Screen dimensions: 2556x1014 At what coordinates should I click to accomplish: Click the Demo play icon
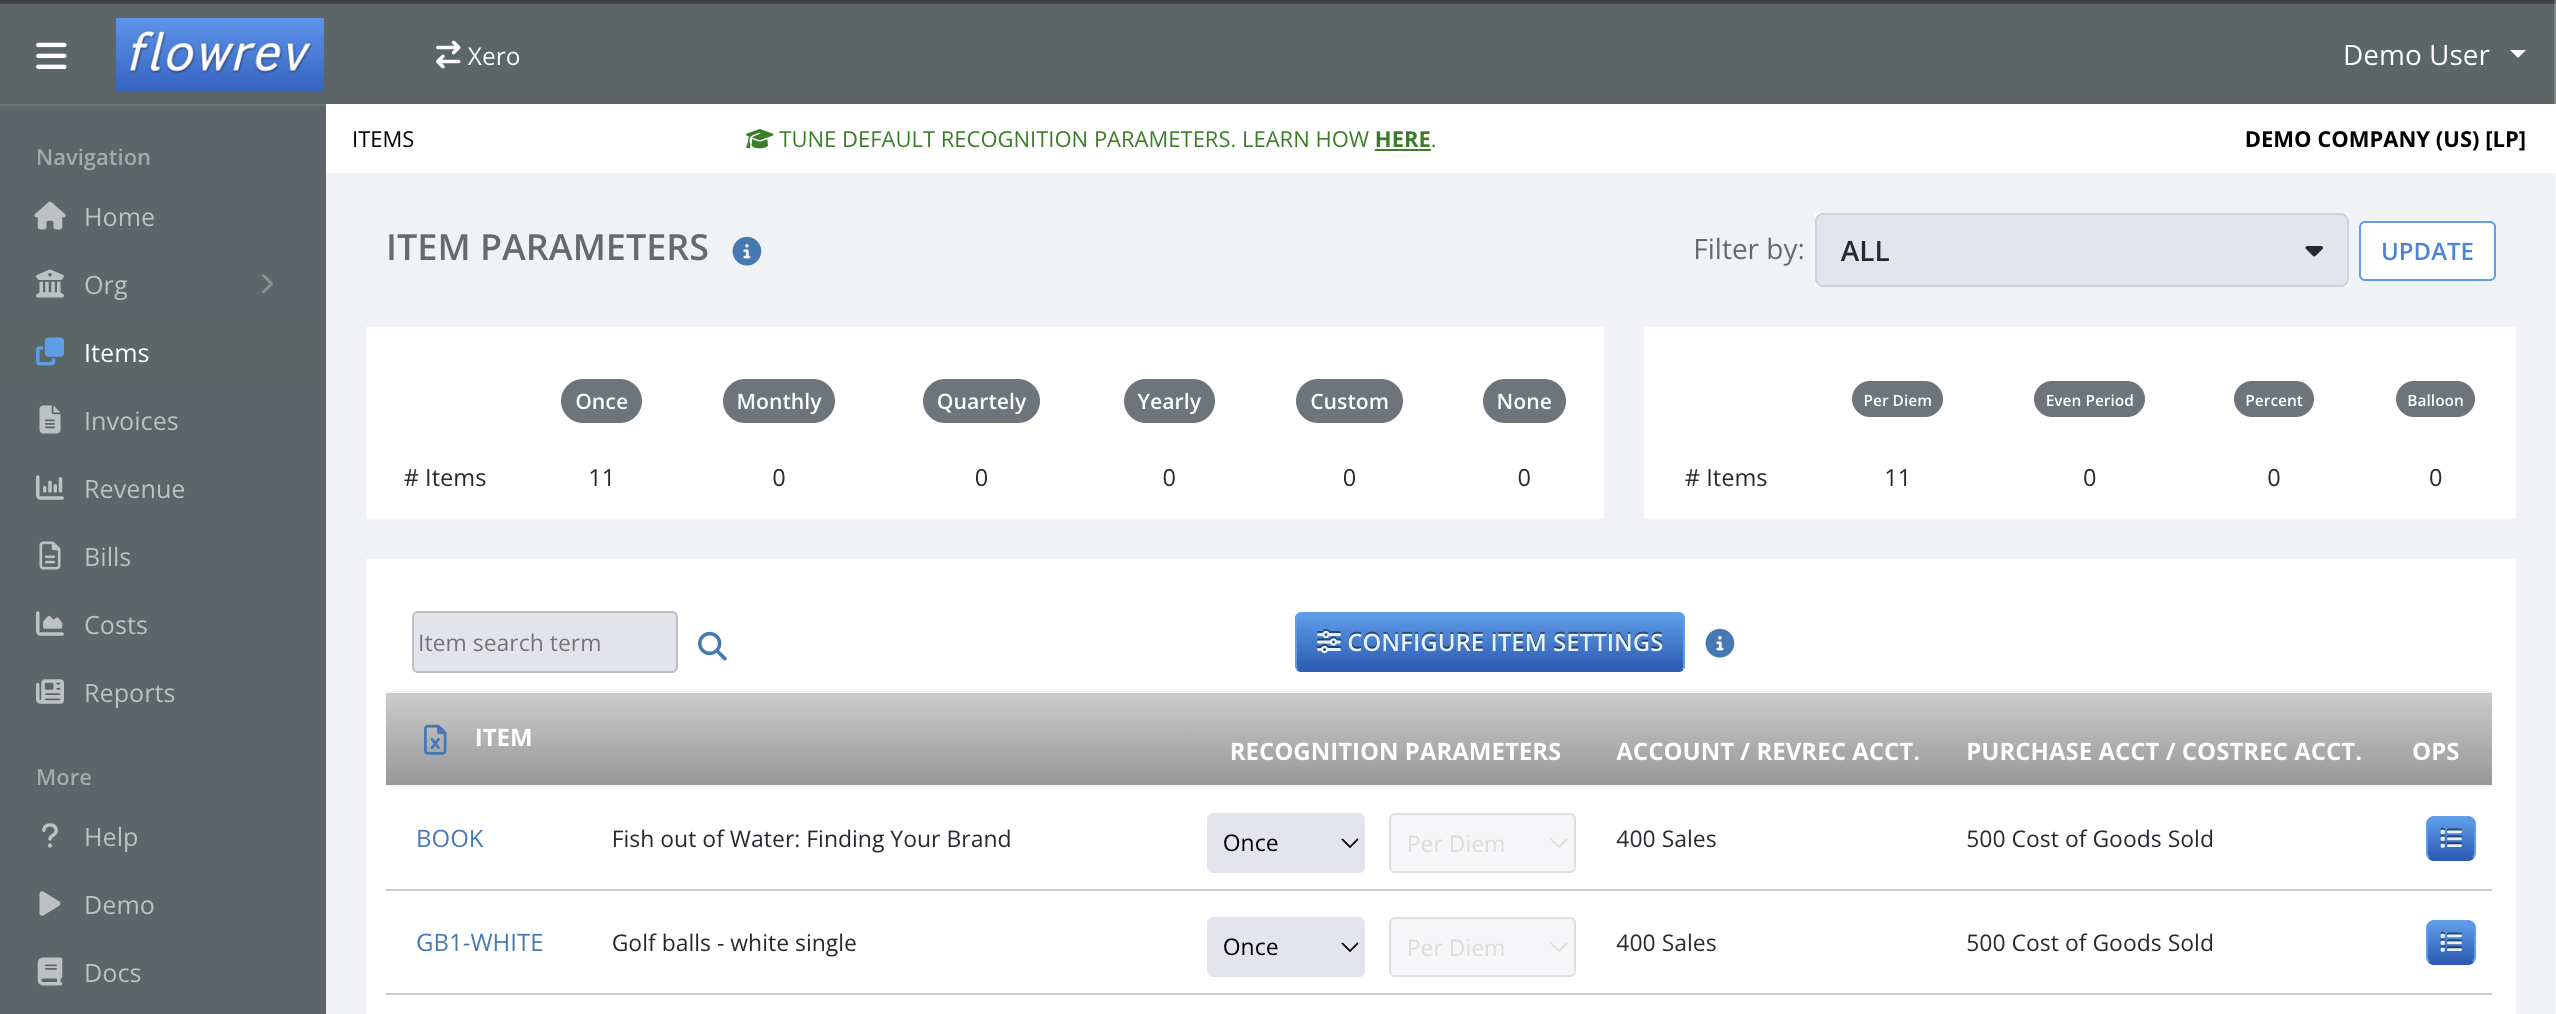coord(50,904)
